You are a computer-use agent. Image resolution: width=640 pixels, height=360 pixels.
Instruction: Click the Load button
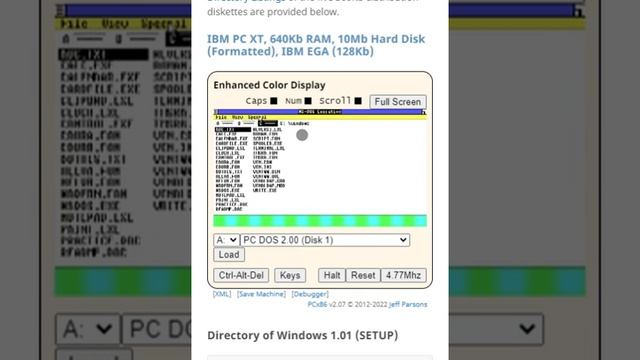click(229, 255)
